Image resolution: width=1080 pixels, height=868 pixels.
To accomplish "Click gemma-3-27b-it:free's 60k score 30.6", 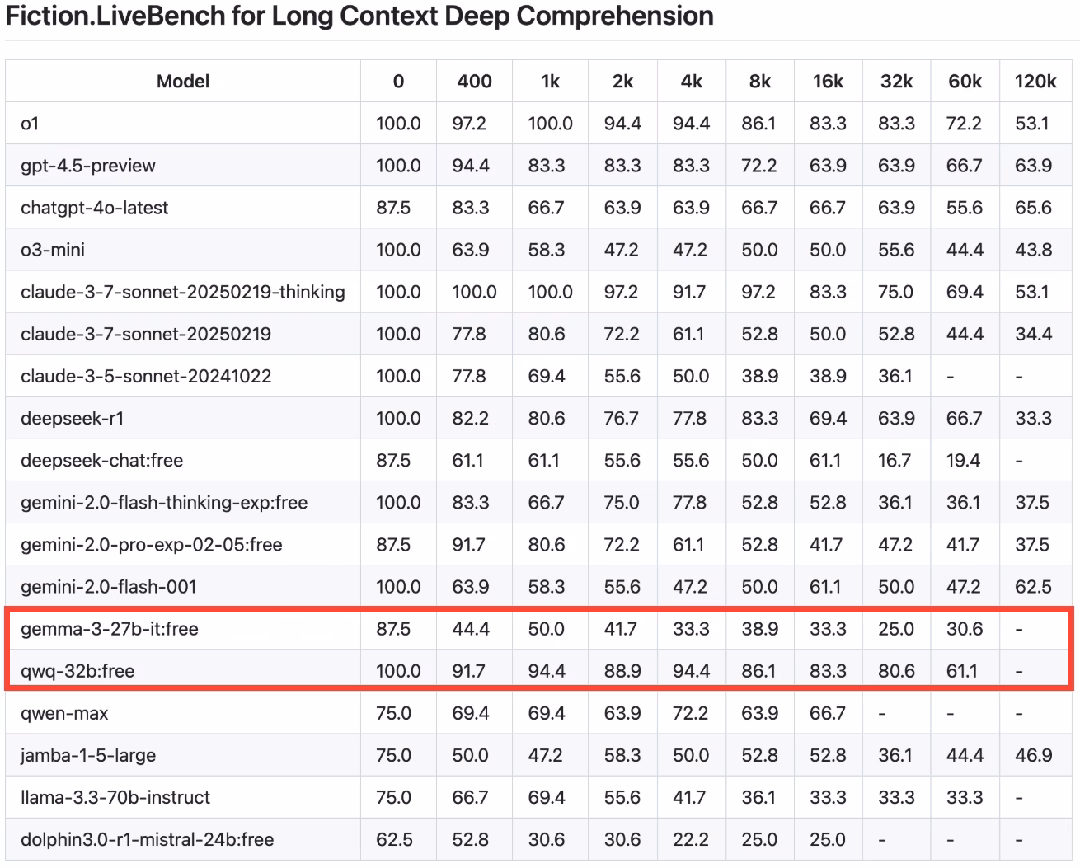I will (x=964, y=629).
